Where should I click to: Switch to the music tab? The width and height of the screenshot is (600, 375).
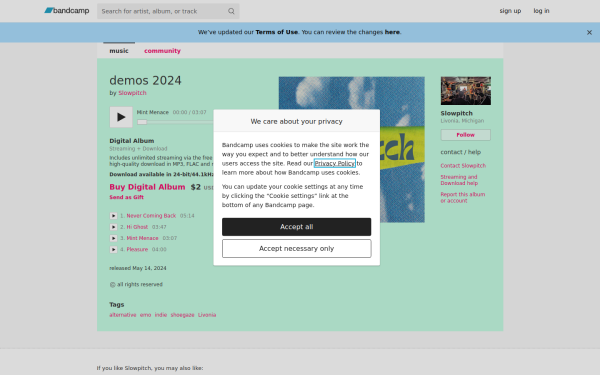point(119,51)
